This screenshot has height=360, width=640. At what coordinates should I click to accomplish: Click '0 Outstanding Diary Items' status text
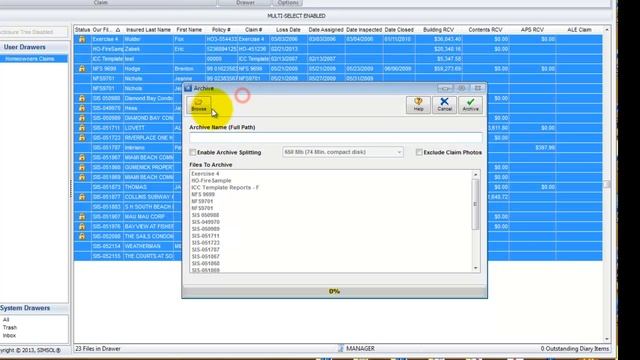tap(575, 349)
